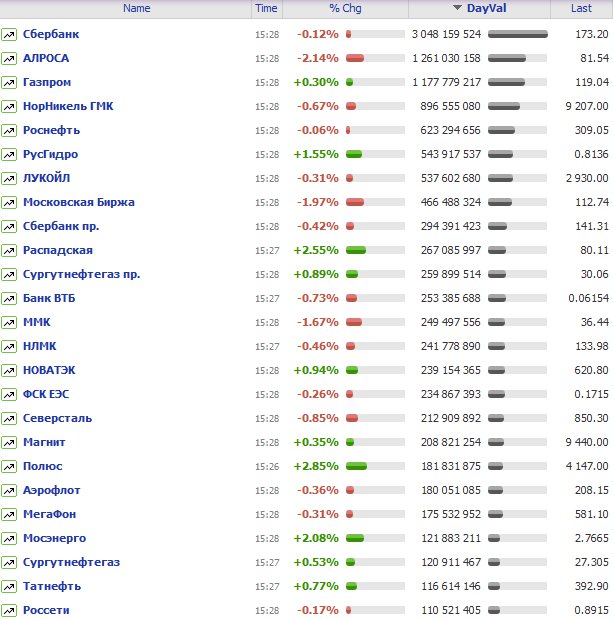Open chart icon beside АЛРОСА
The width and height of the screenshot is (613, 620).
(9, 58)
